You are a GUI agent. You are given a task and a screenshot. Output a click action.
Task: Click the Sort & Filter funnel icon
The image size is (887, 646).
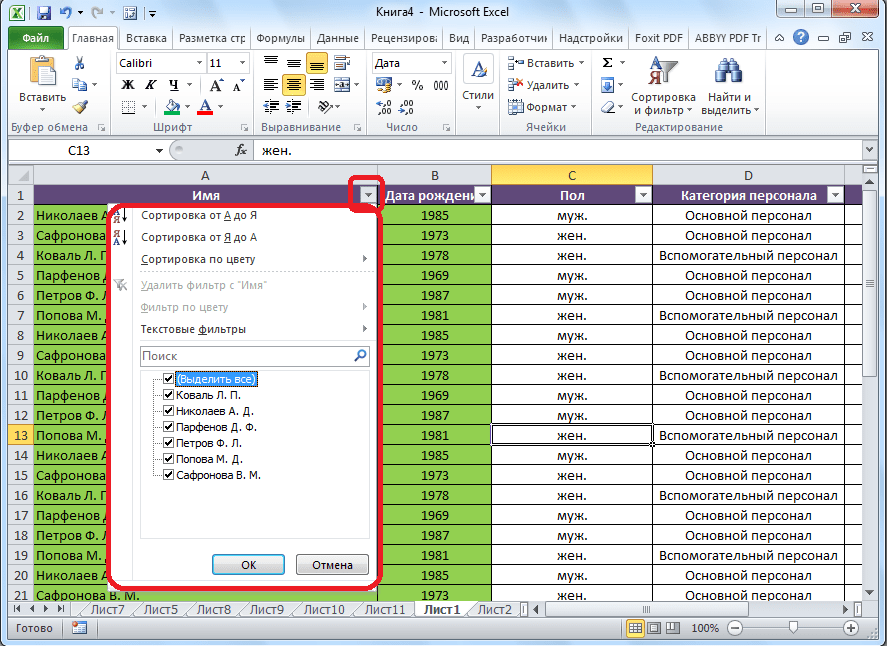663,72
